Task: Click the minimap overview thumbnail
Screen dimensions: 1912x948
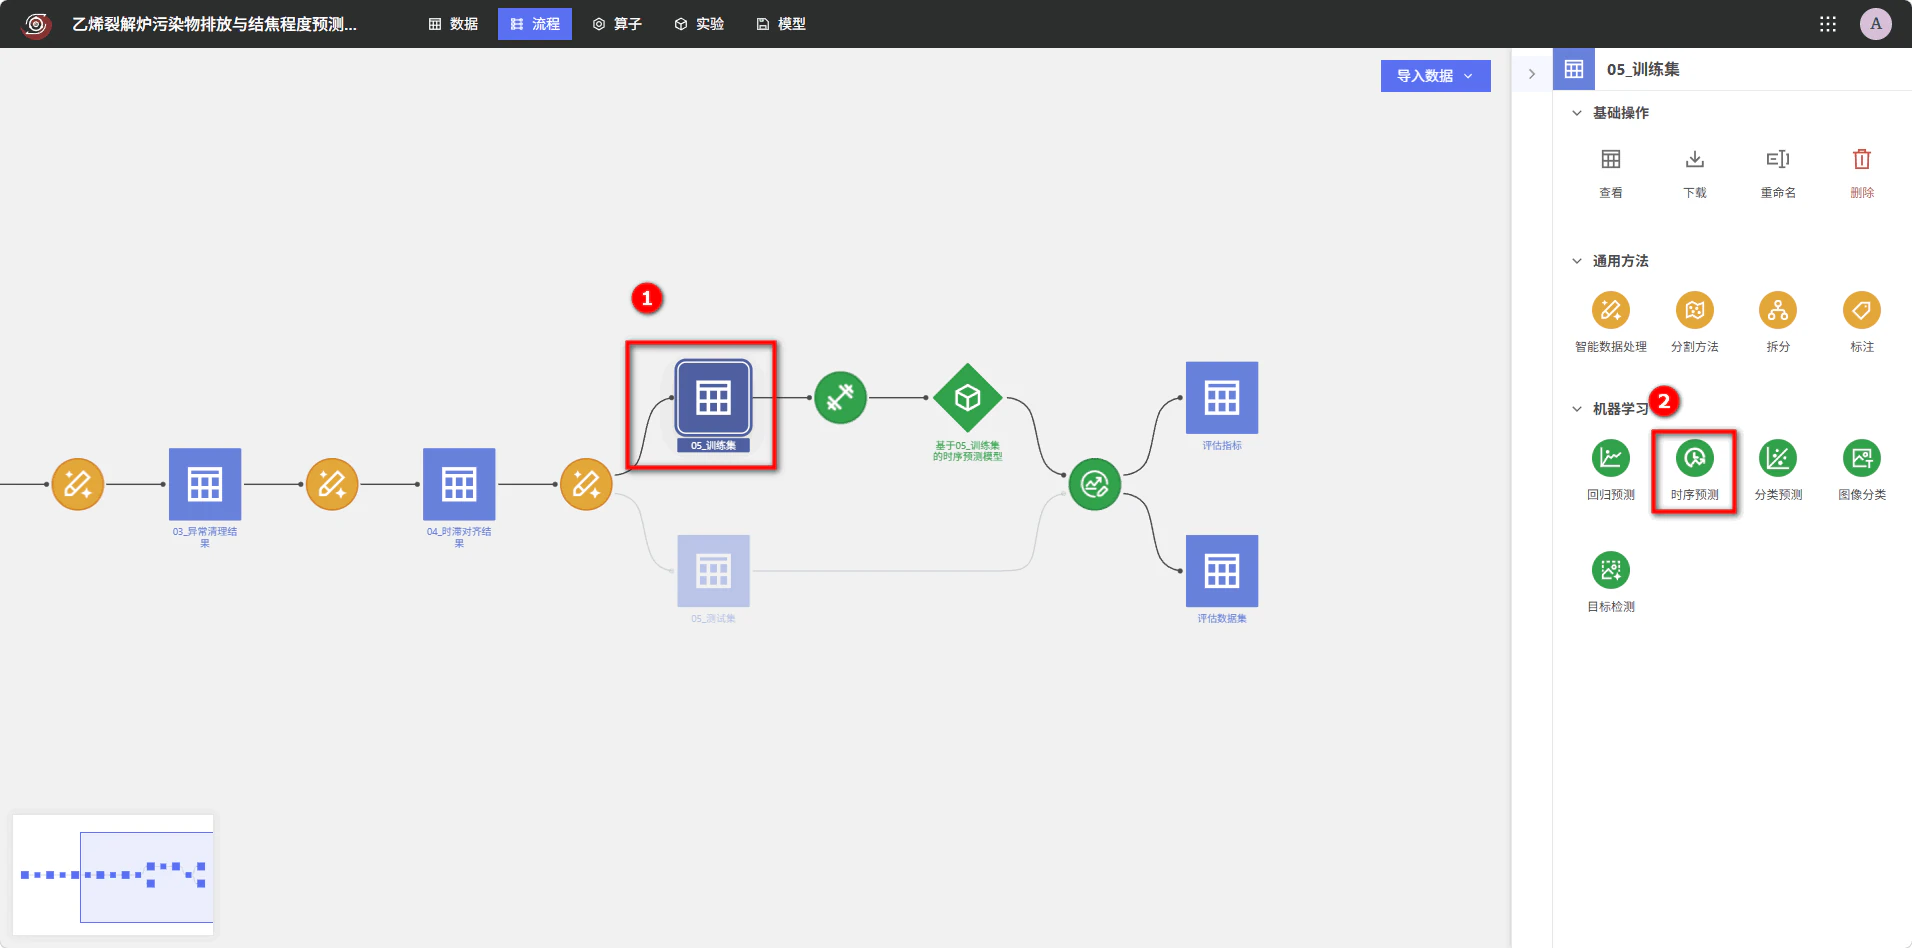Action: 113,875
